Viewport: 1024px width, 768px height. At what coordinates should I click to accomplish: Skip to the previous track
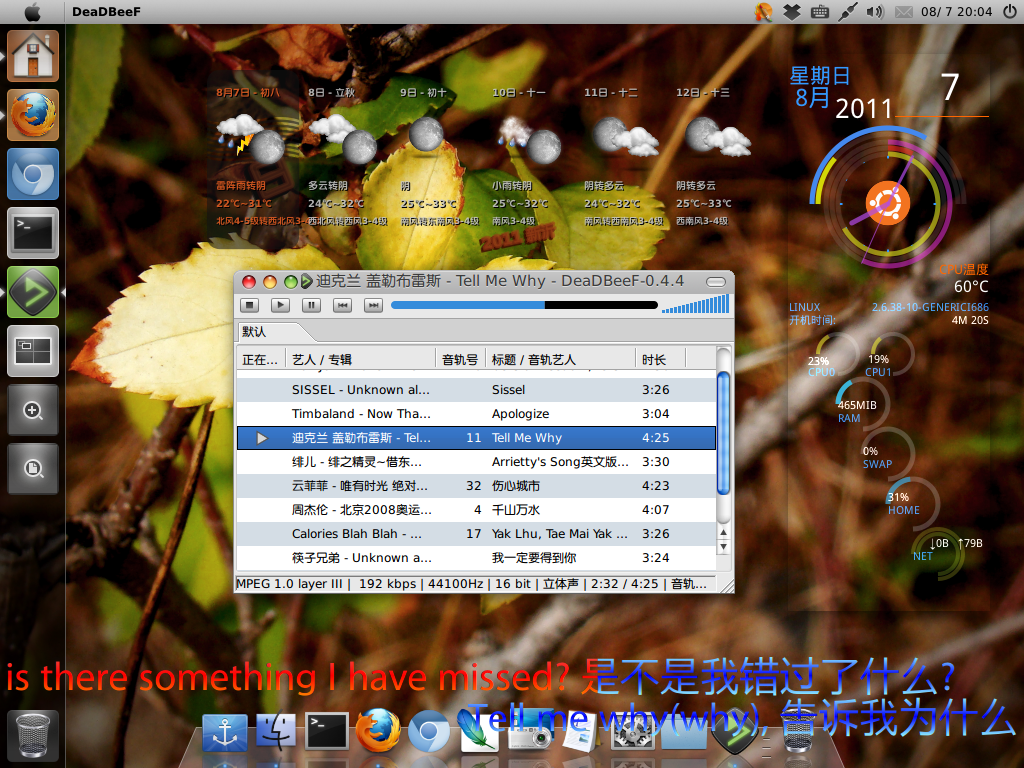[x=342, y=305]
